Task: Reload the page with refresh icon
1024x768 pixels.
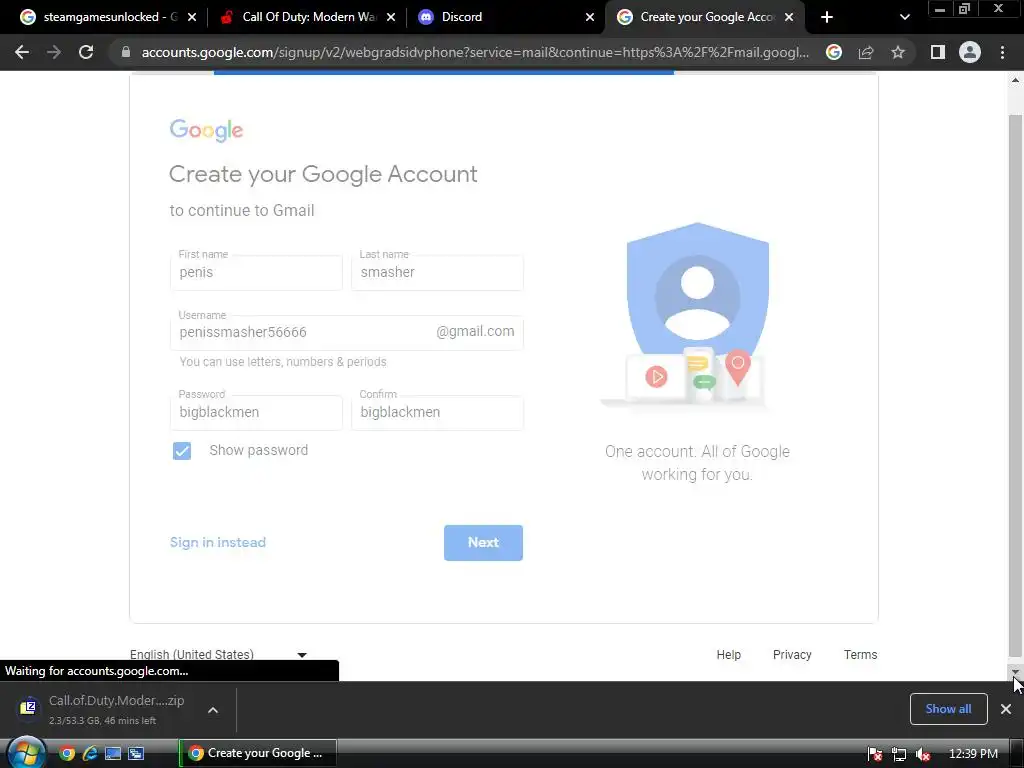Action: (86, 52)
